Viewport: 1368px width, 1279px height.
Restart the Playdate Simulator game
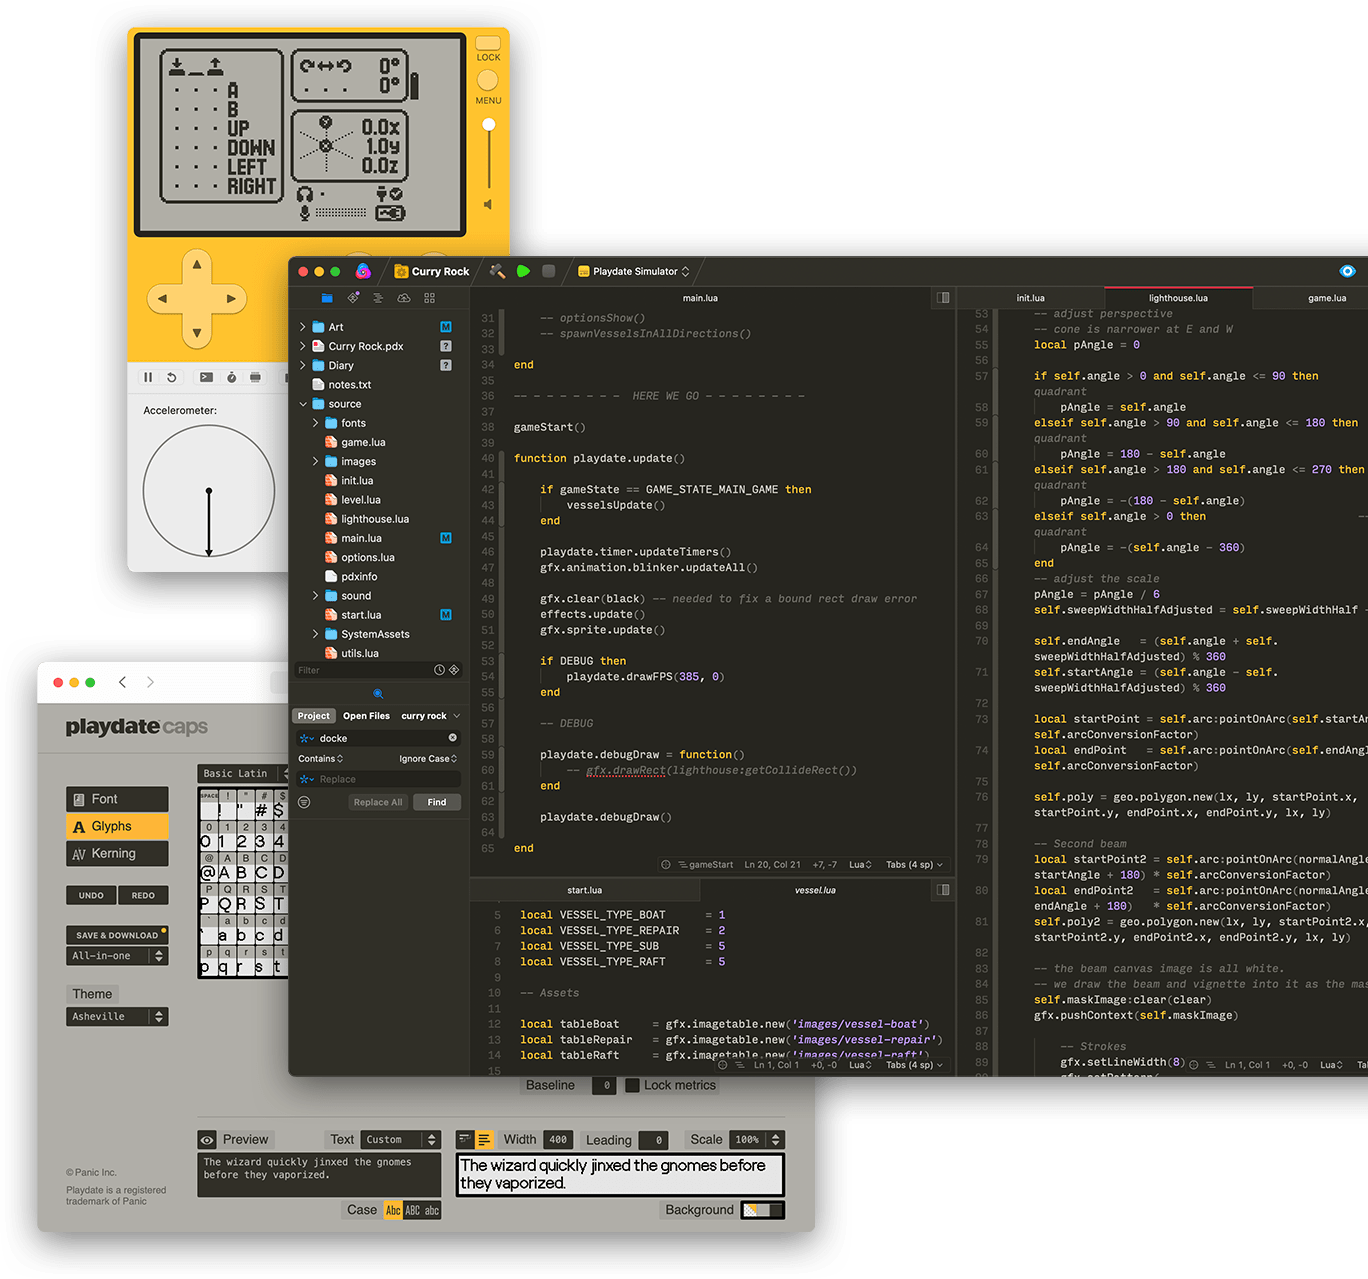(172, 377)
